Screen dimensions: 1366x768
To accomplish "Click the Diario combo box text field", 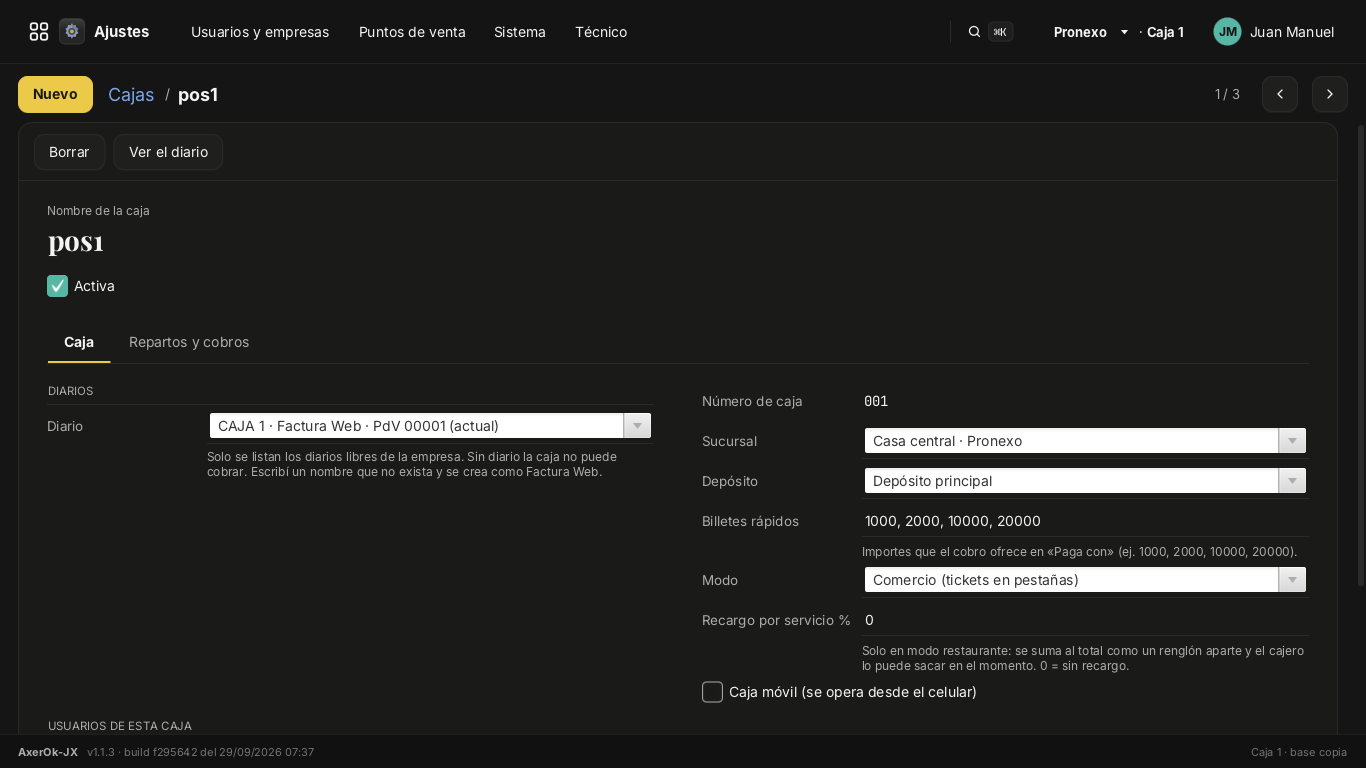I will [417, 426].
